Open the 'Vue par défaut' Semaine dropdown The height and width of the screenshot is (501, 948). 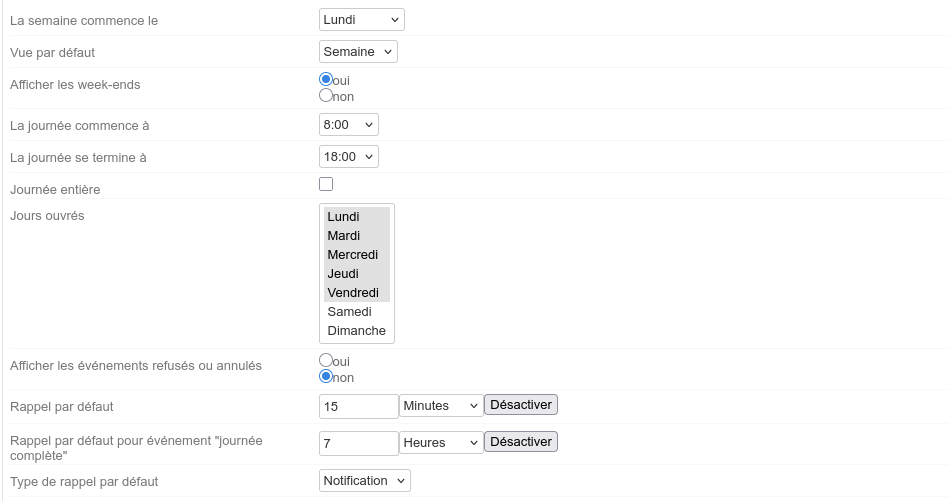tap(358, 51)
